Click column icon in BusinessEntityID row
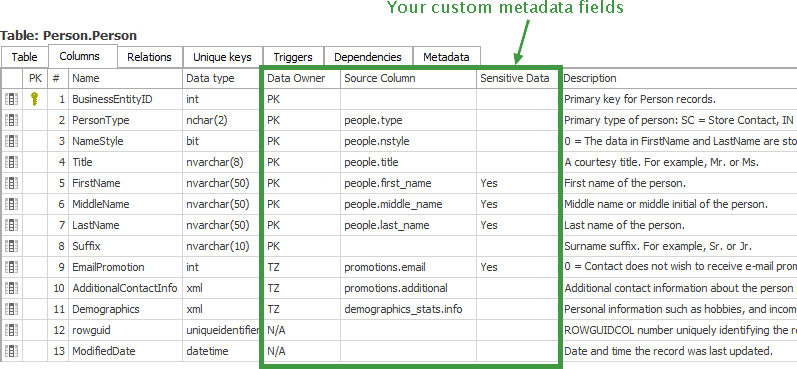Viewport: 797px width, 369px height. (x=12, y=99)
